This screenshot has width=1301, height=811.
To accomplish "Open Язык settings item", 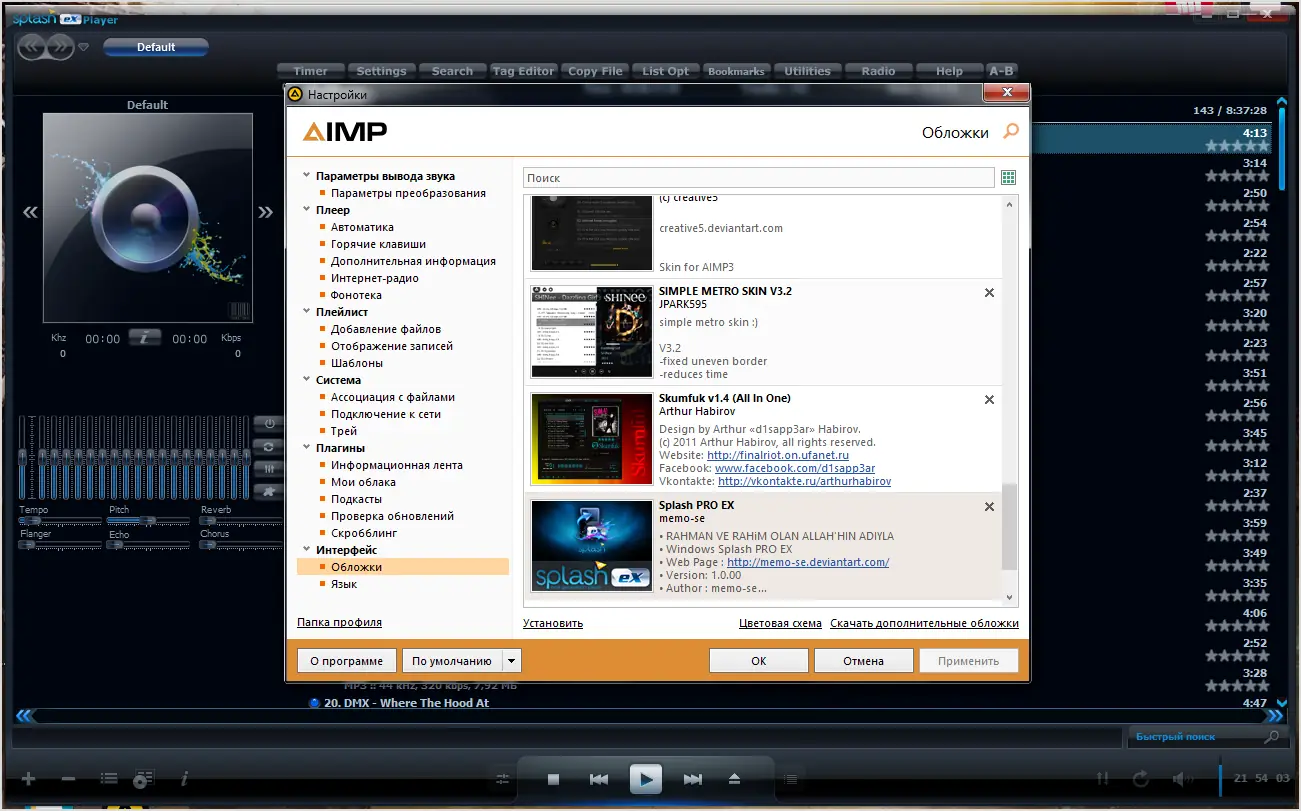I will tap(344, 584).
